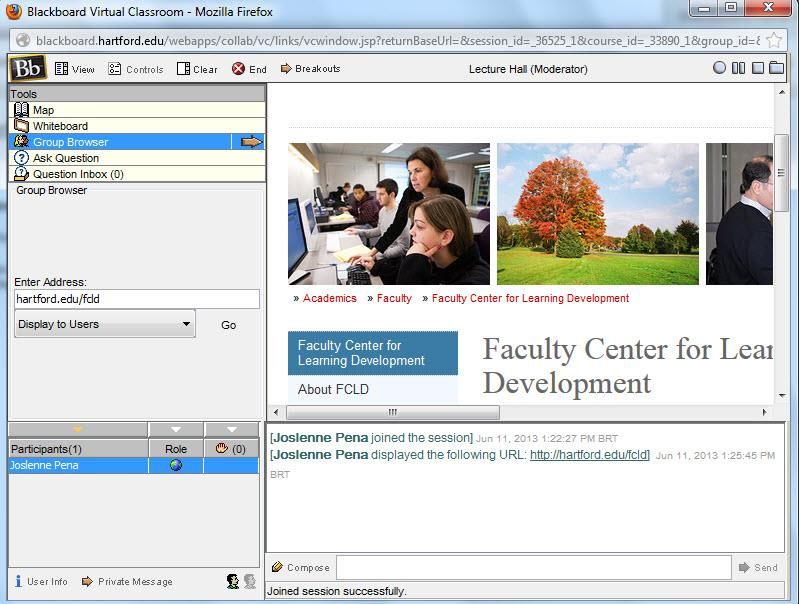
Task: Maximize the Firefox window
Action: tap(730, 8)
